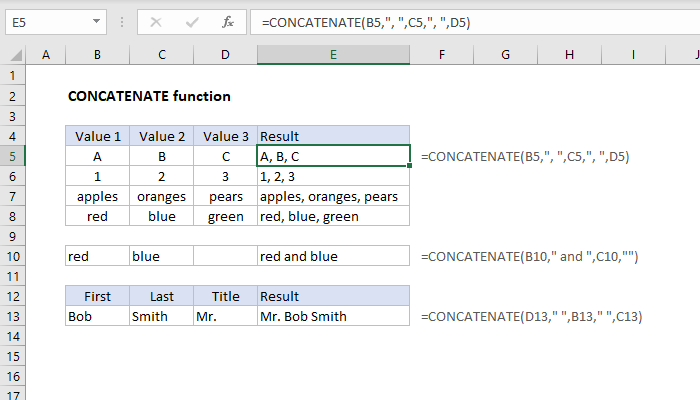The image size is (700, 400).
Task: Click cell C5 containing 'B'
Action: click(x=162, y=156)
